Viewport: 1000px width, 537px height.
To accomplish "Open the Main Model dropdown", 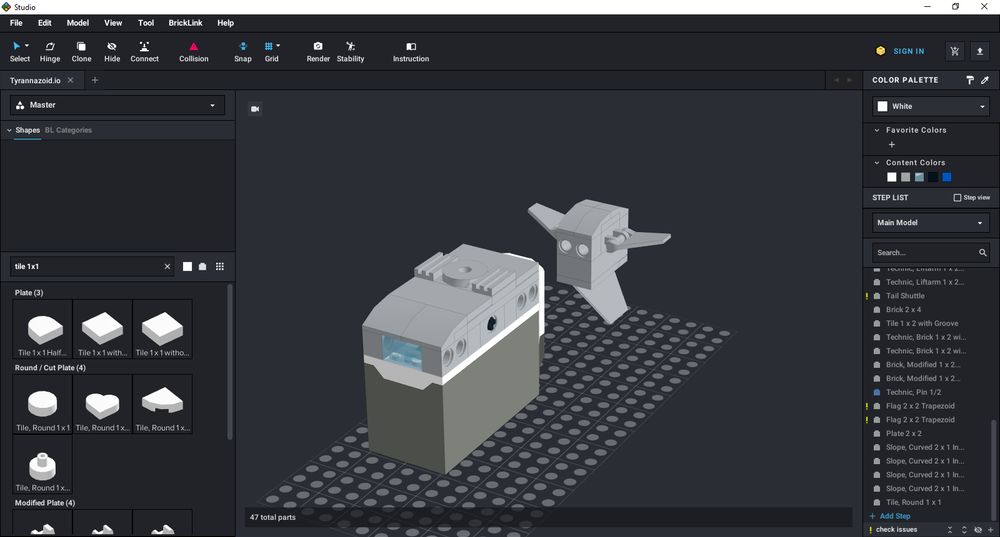I will (x=930, y=223).
